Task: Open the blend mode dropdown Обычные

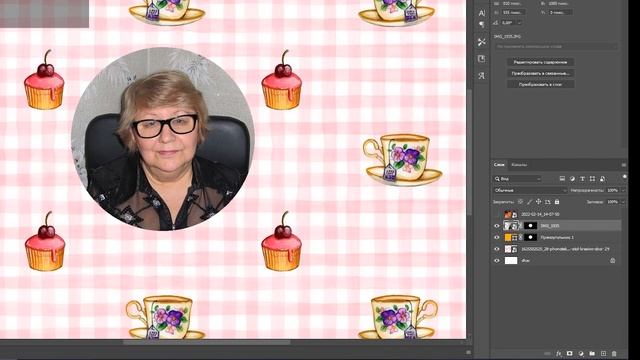Action: (x=530, y=190)
